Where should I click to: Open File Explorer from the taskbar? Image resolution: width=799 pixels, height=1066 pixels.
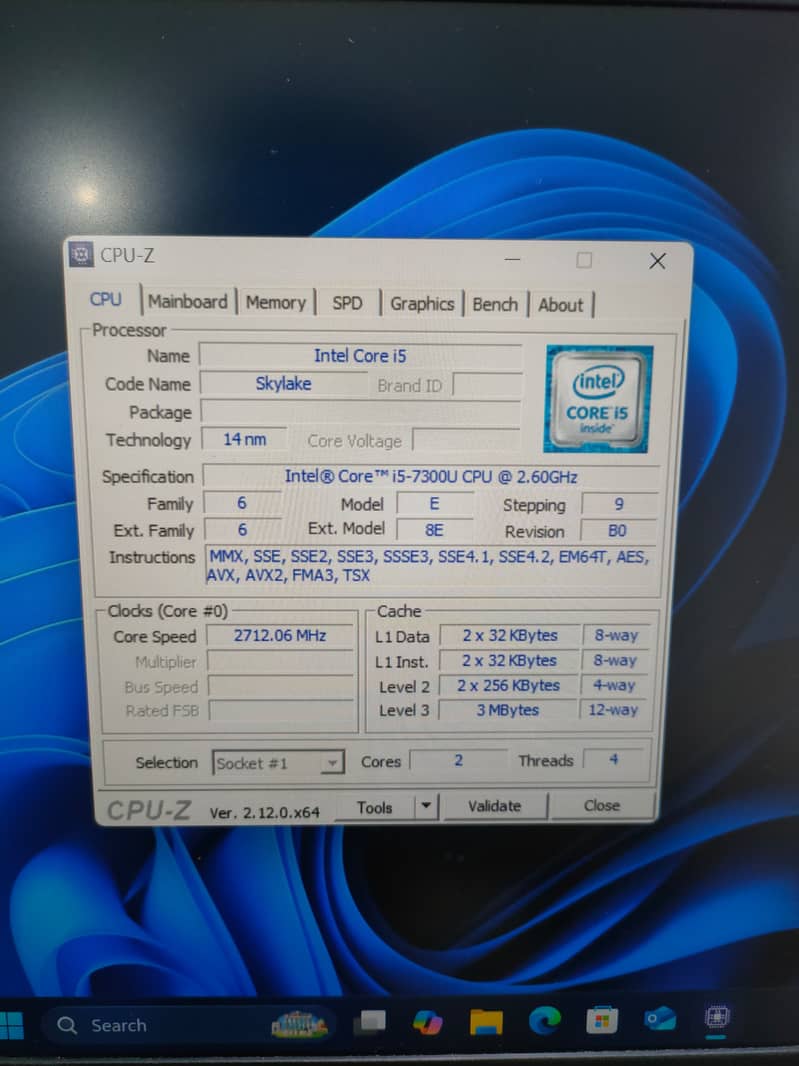click(486, 1021)
